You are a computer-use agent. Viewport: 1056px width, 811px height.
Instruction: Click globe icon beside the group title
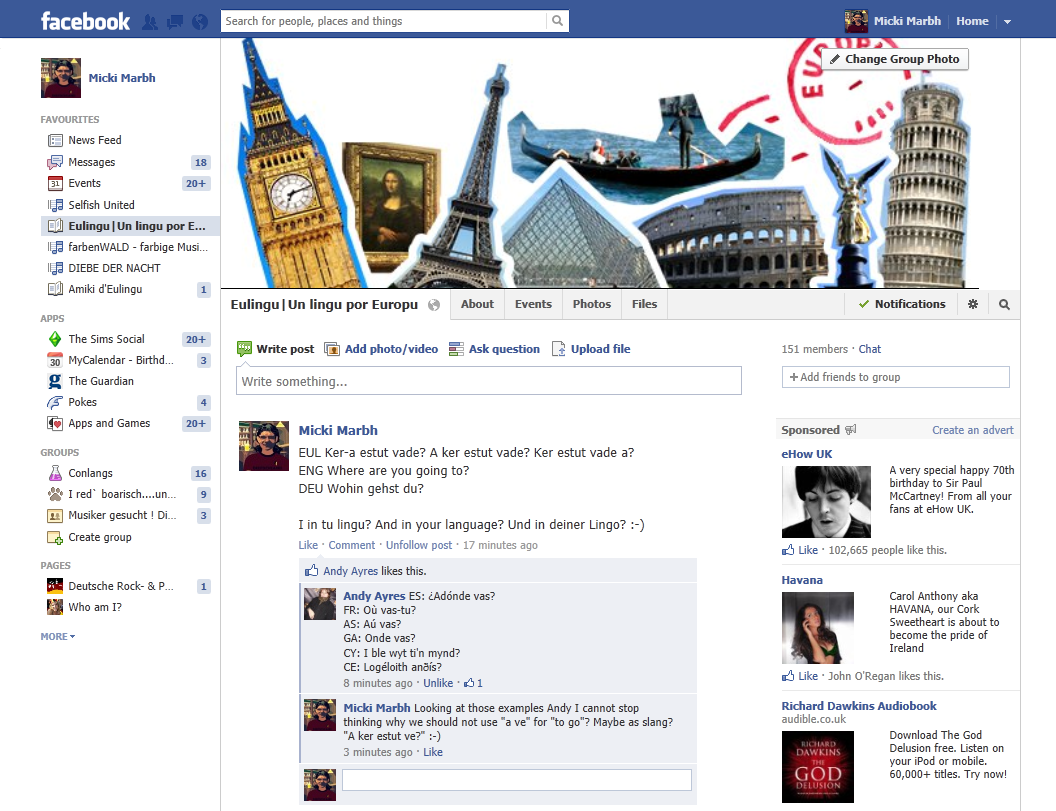434,305
